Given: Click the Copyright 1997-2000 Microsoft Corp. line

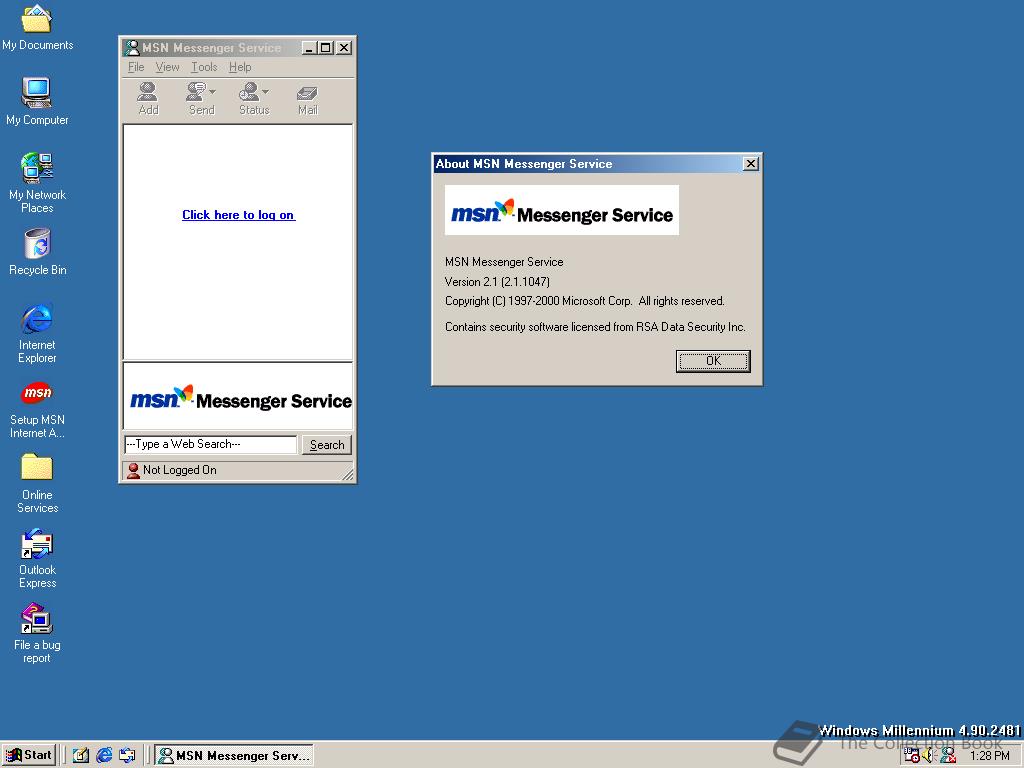Looking at the screenshot, I should pos(584,301).
